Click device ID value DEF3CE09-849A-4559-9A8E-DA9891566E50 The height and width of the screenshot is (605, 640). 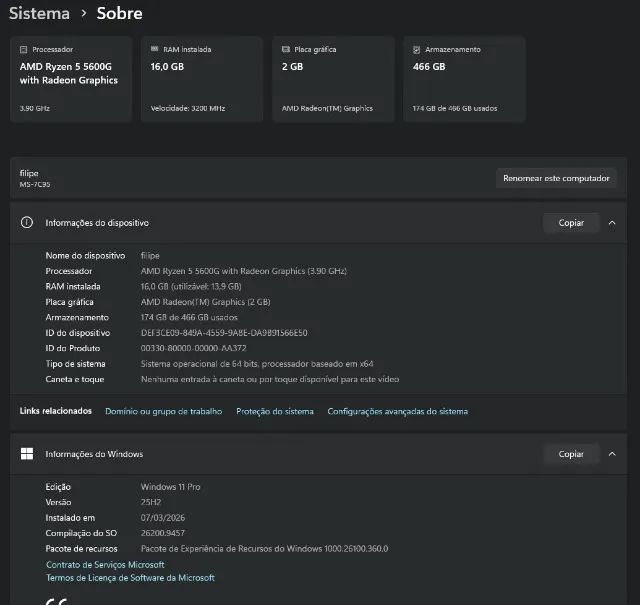pos(224,333)
